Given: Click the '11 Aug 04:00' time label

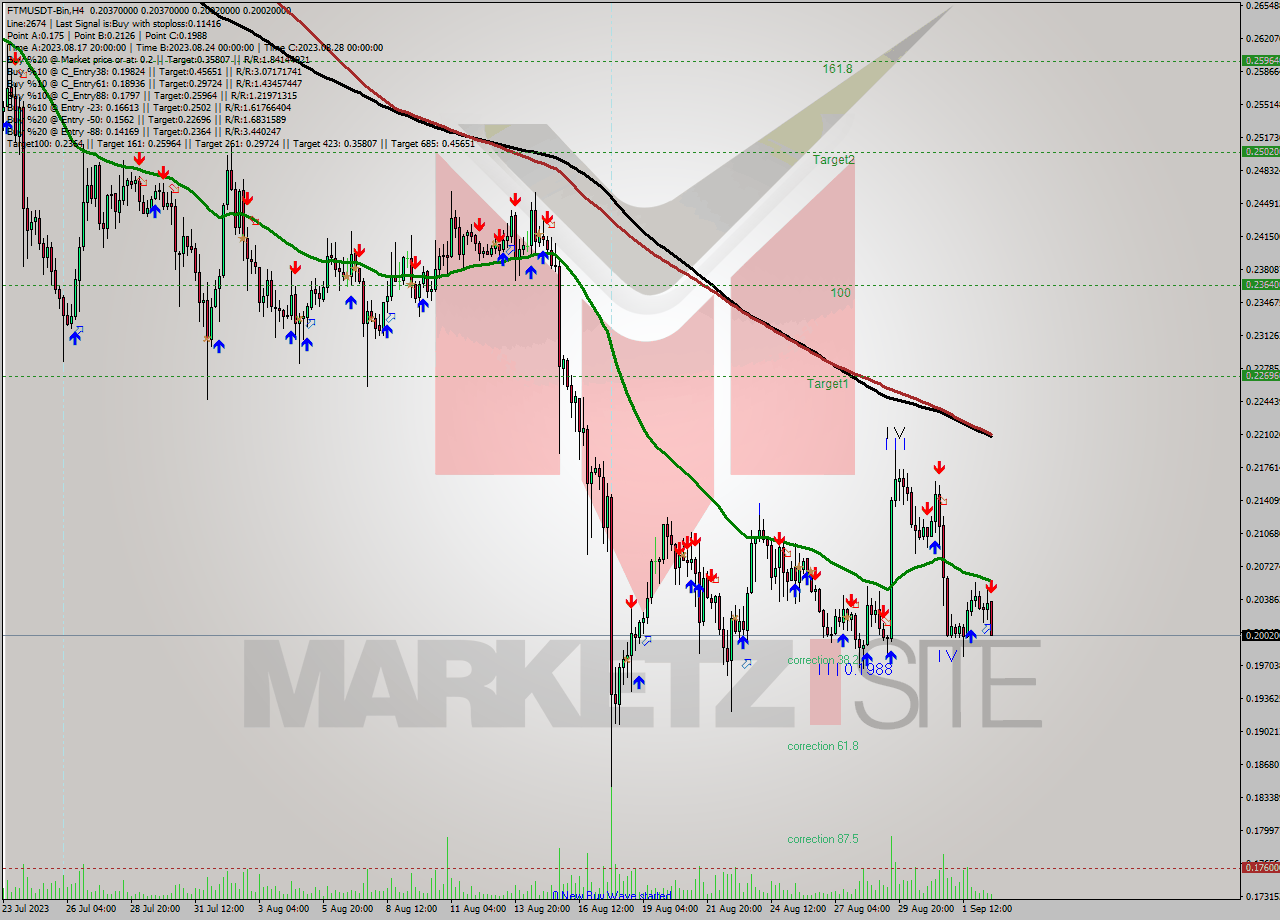Looking at the screenshot, I should pos(477,909).
